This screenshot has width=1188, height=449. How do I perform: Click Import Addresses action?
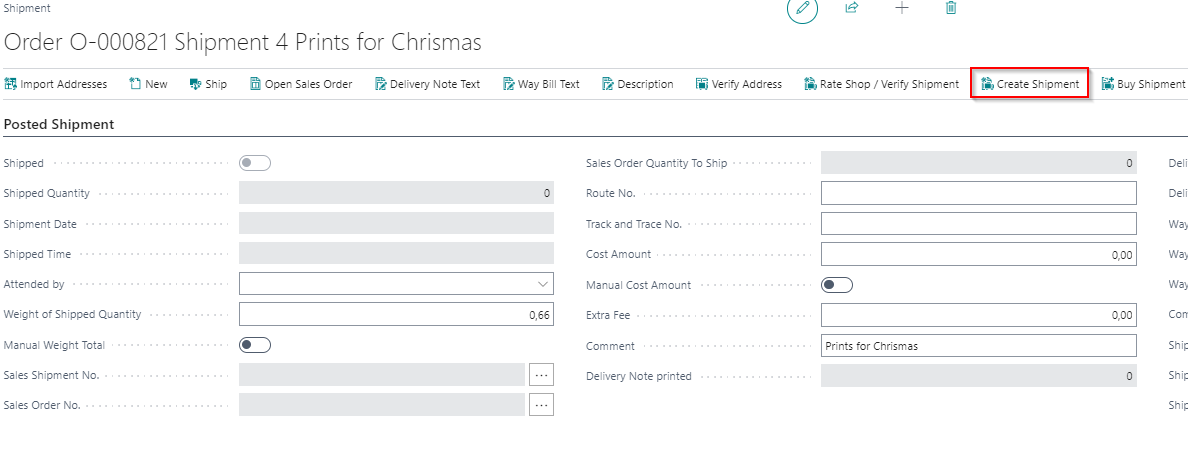coord(56,84)
